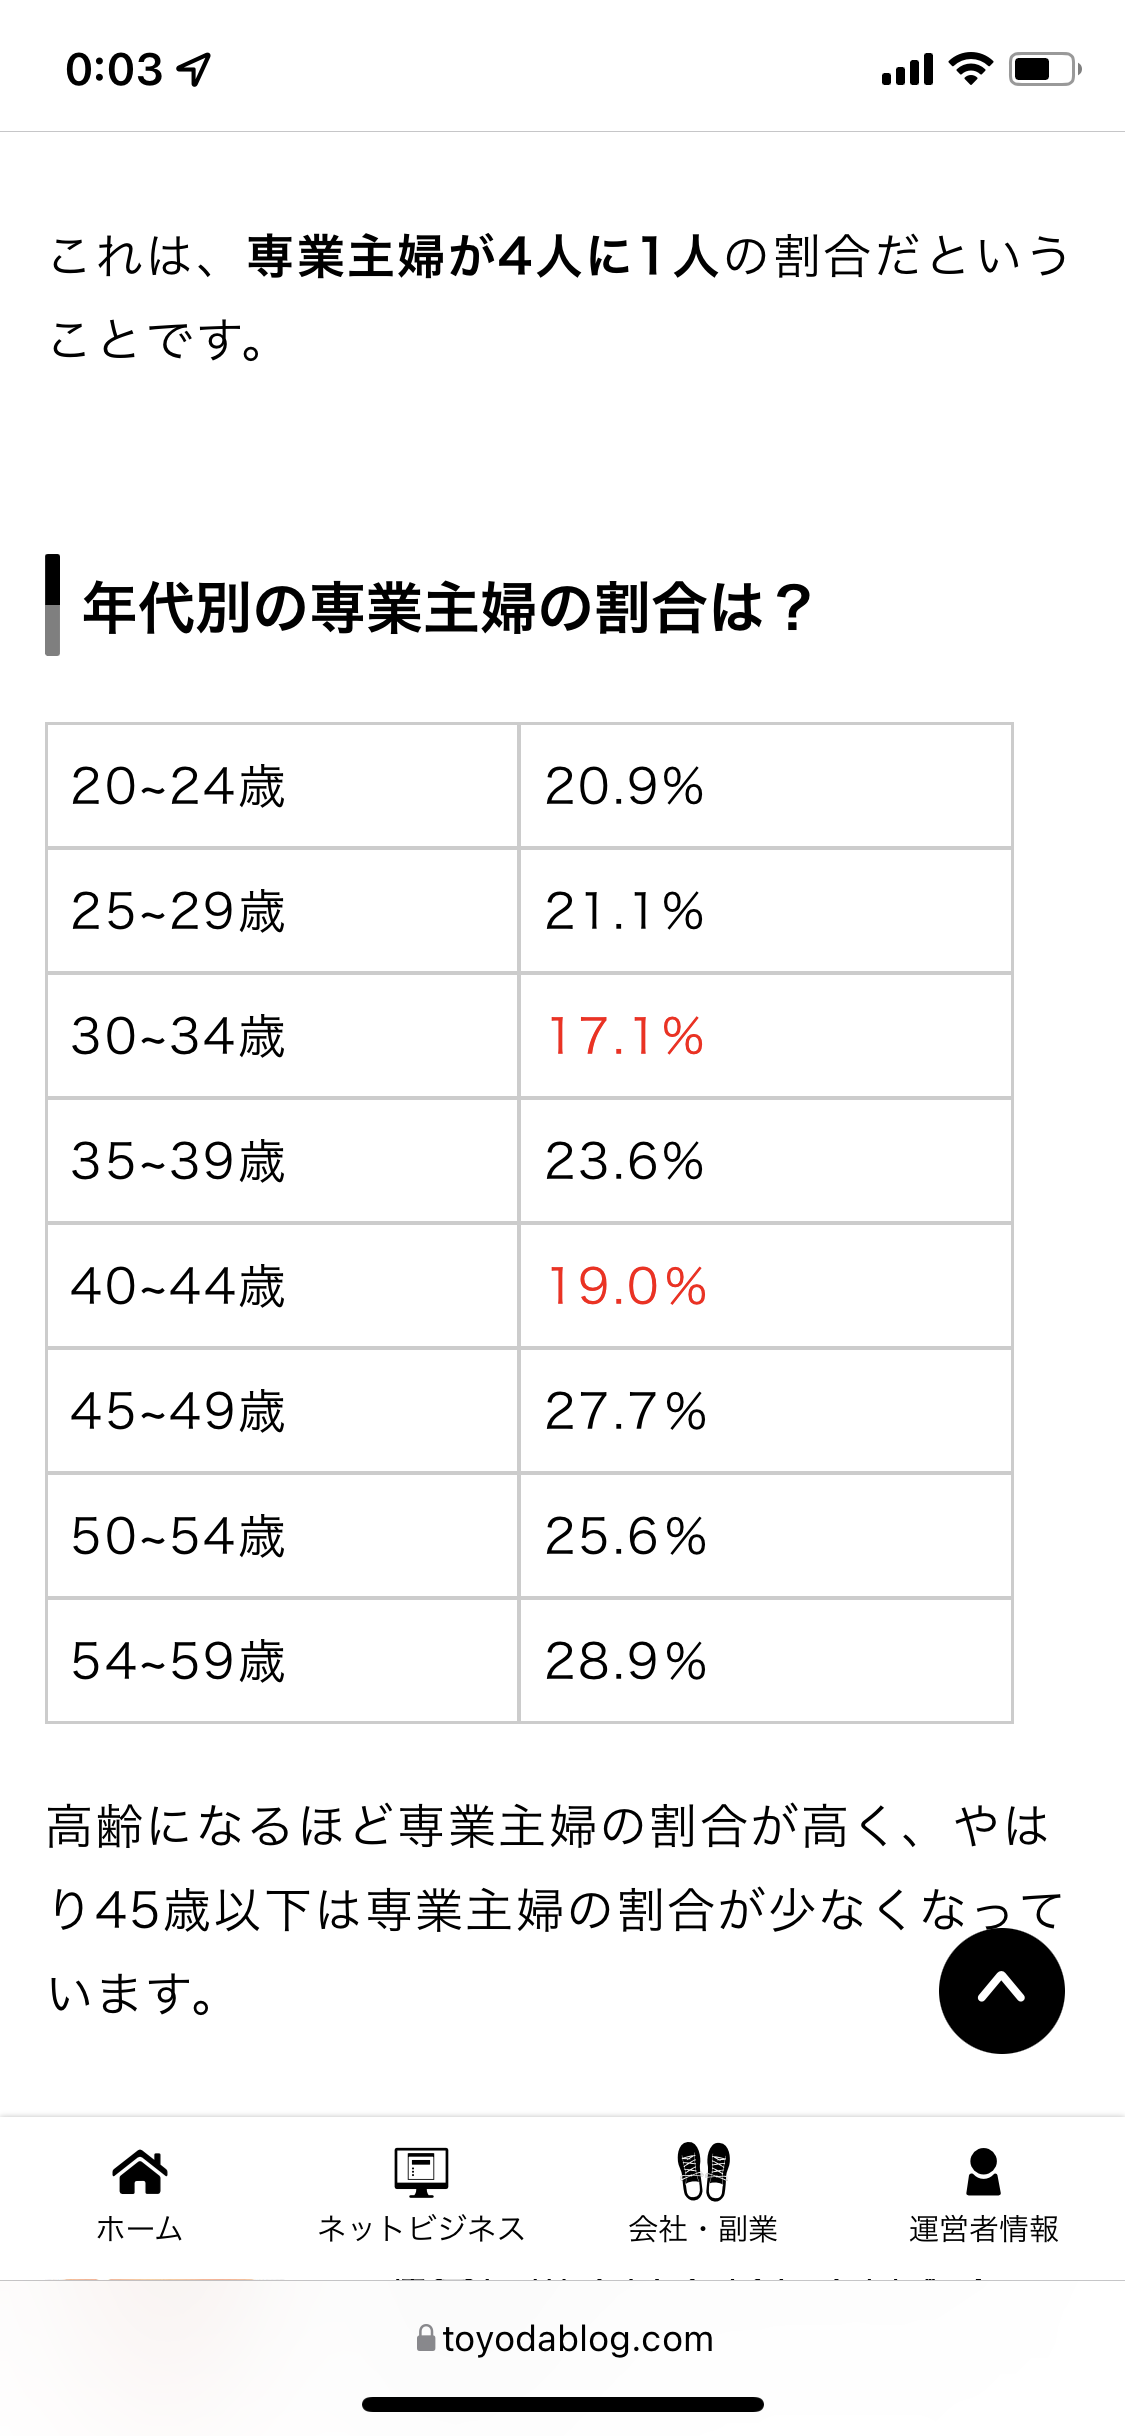Tap the 0:03 clock in status bar

[114, 69]
